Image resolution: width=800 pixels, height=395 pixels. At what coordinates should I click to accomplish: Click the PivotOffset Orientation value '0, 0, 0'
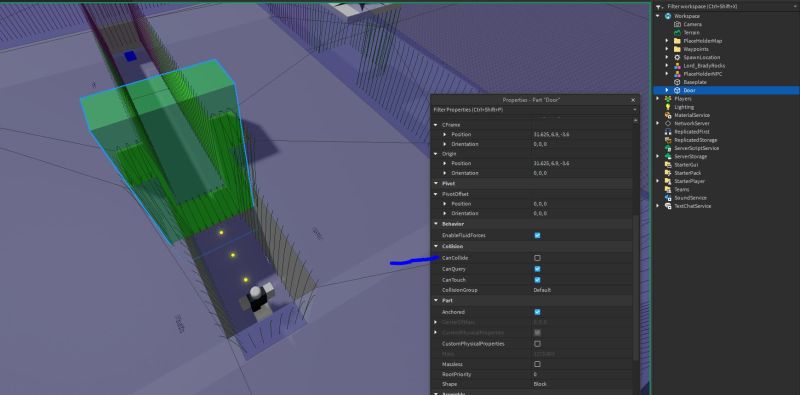(x=540, y=213)
